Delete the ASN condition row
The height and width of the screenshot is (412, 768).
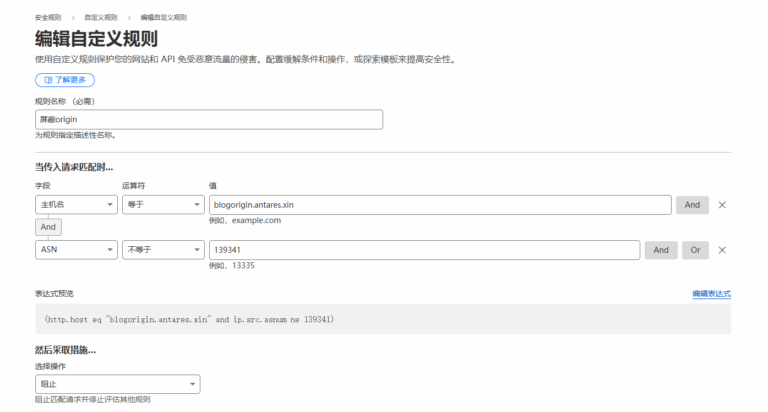722,250
